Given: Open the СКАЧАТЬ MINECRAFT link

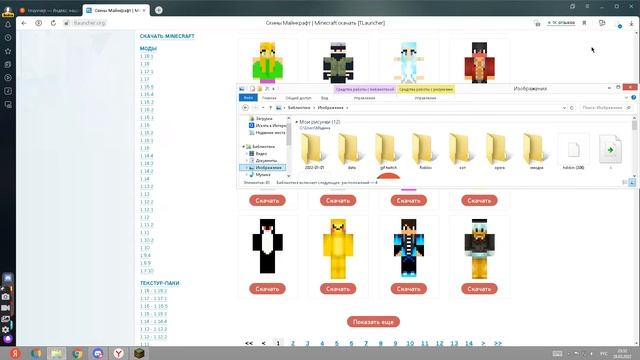Looking at the screenshot, I should pyautogui.click(x=167, y=36).
